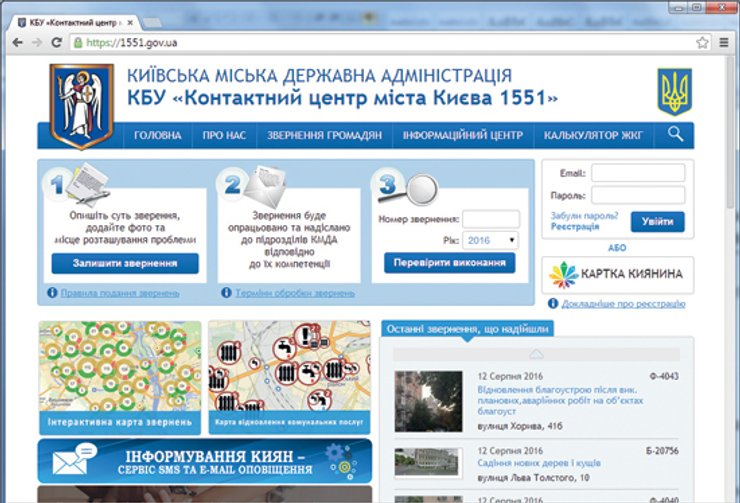
Task: Open the Chrome hamburger menu
Action: pyautogui.click(x=722, y=43)
